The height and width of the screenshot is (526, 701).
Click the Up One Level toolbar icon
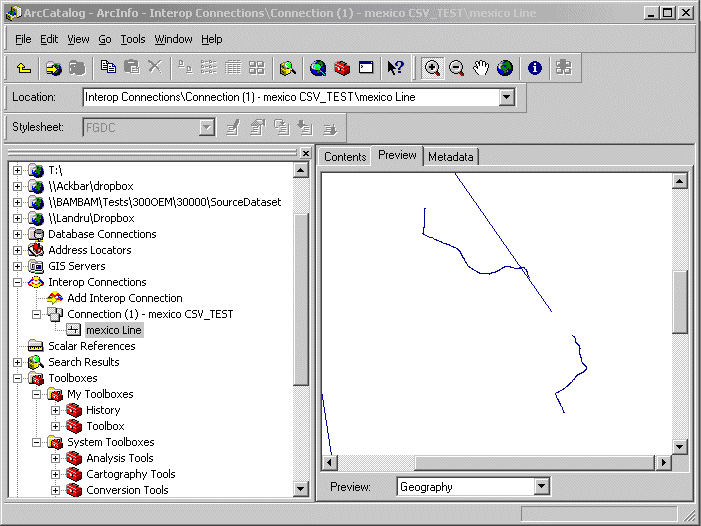24,68
